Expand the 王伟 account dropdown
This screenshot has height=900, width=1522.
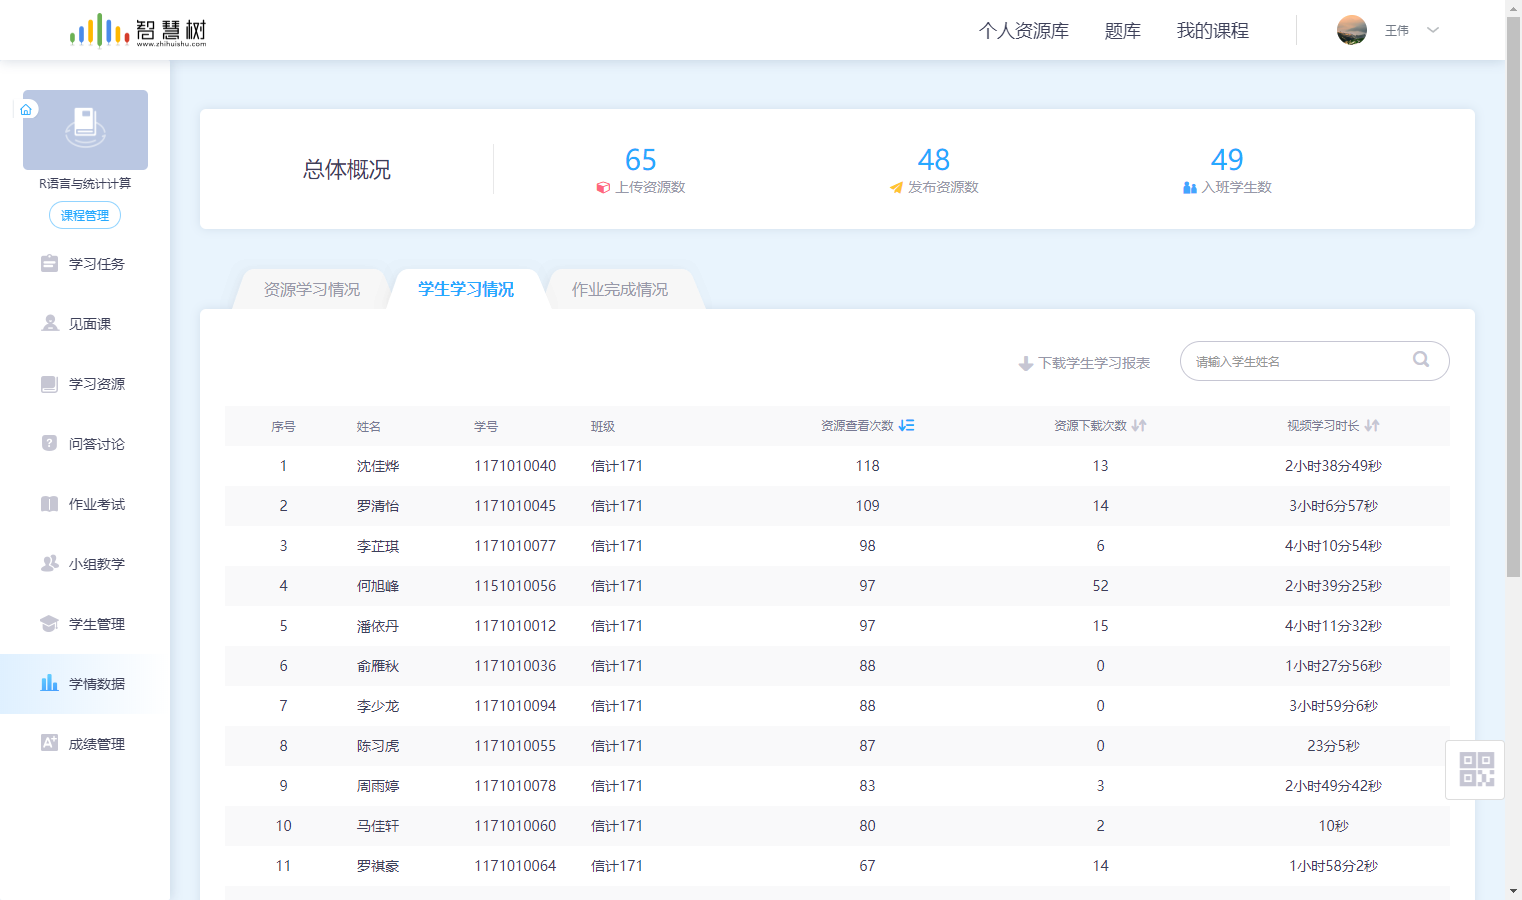(1410, 30)
